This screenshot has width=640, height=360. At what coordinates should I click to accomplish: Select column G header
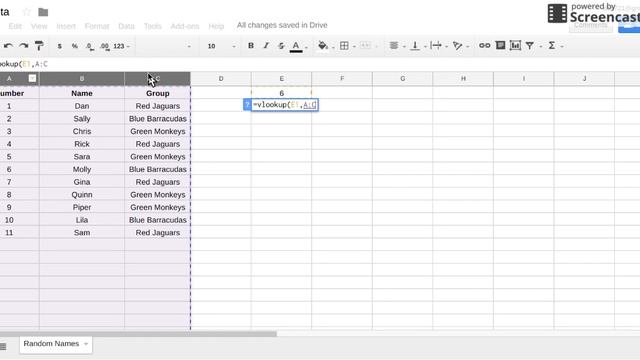click(x=402, y=78)
